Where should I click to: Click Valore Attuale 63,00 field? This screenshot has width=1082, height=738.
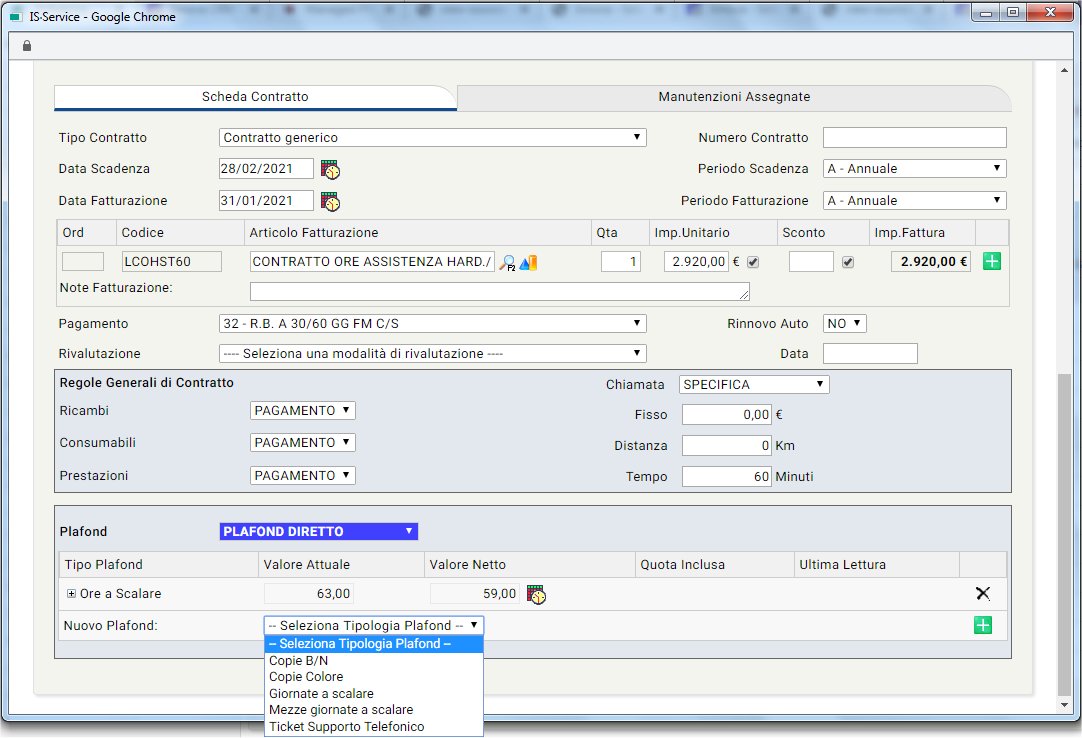pos(308,594)
